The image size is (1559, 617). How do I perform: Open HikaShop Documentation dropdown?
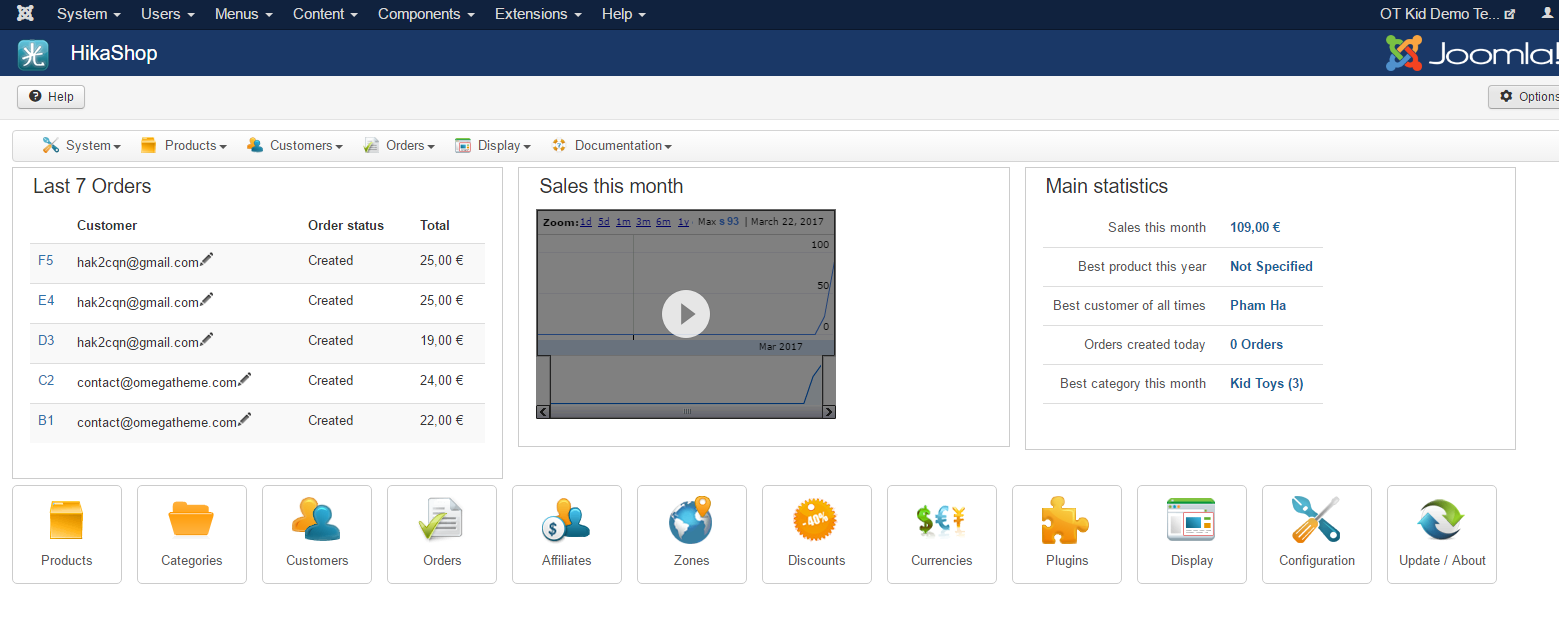pos(611,145)
